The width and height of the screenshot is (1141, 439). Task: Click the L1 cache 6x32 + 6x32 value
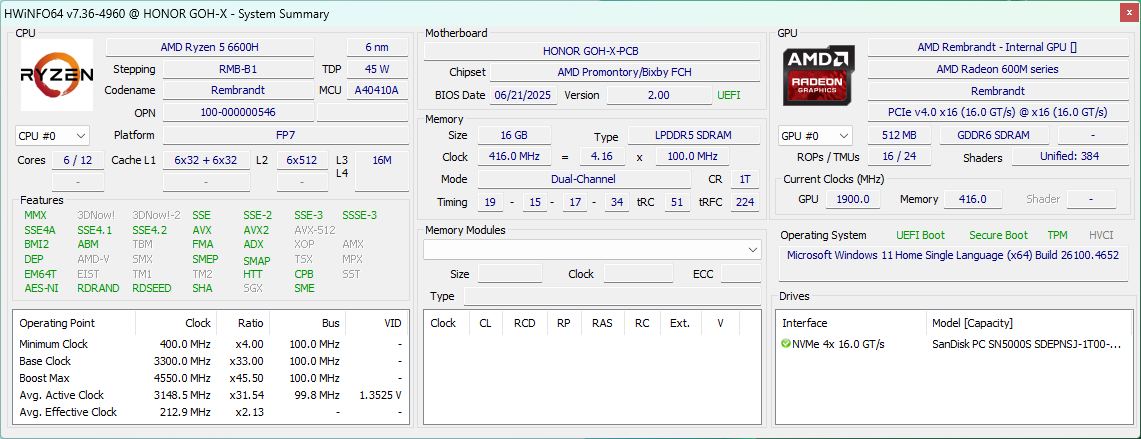(x=206, y=160)
